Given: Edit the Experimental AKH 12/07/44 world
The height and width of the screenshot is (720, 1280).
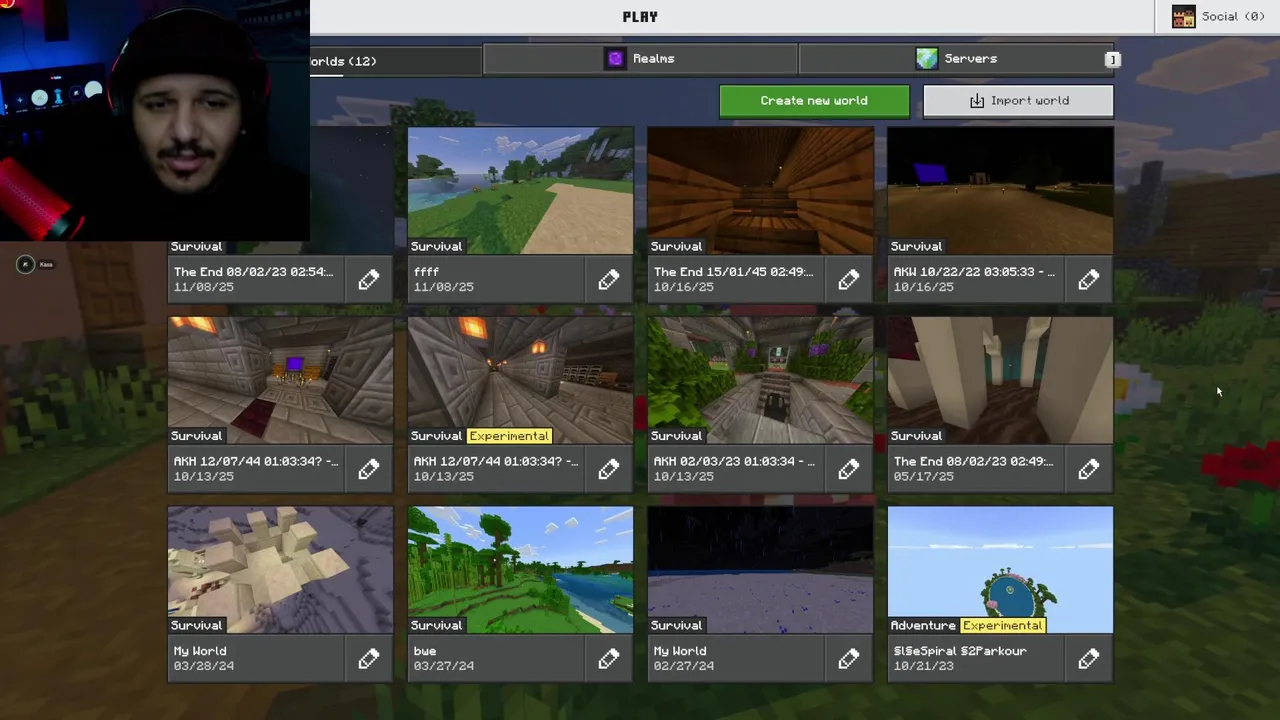Looking at the screenshot, I should [x=609, y=470].
